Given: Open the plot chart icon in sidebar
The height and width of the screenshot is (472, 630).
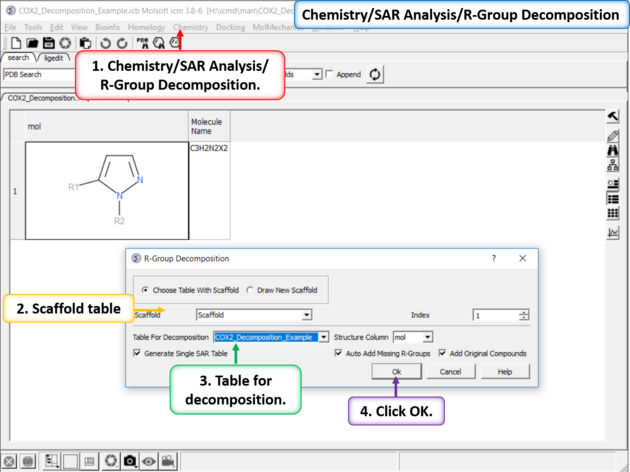Looking at the screenshot, I should tap(613, 233).
